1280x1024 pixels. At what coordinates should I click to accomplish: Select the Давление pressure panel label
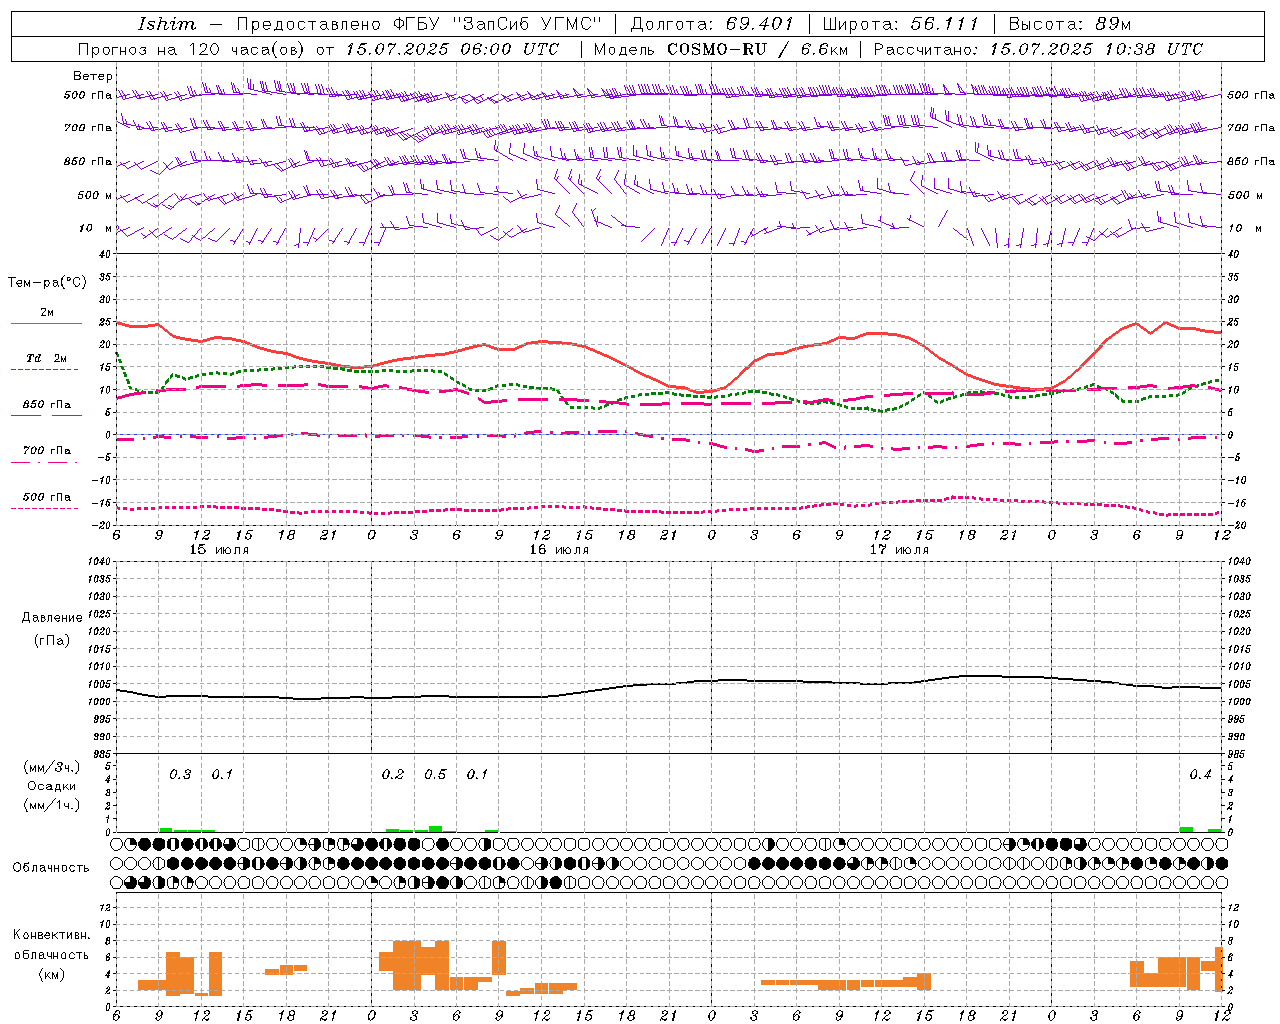[x=52, y=618]
